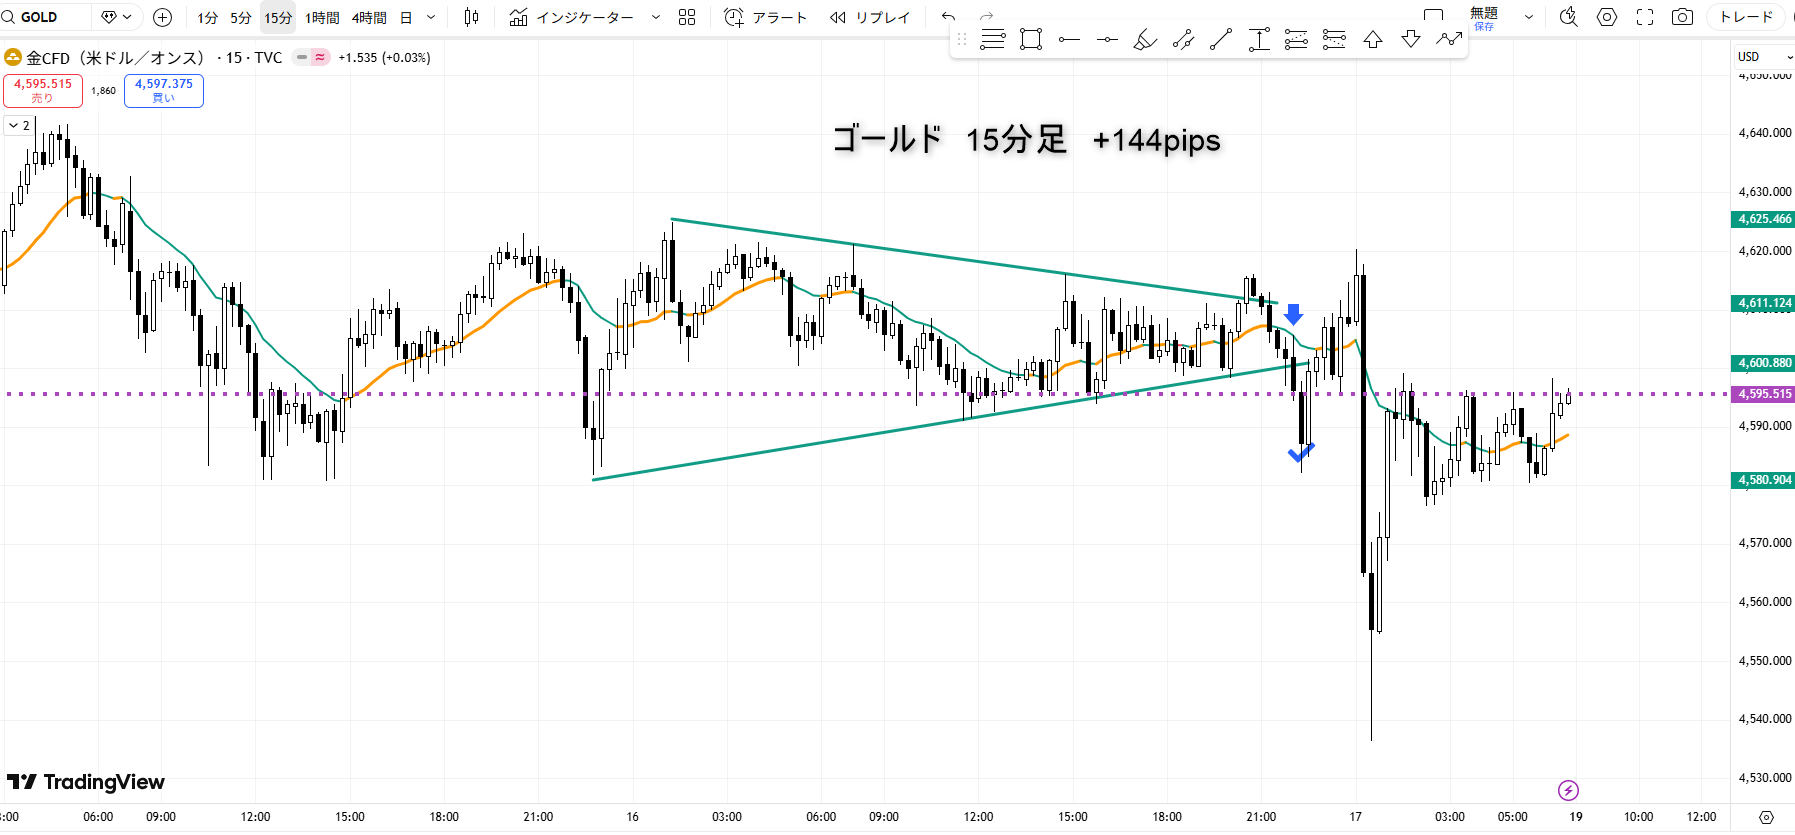Enter fullscreen mode

pyautogui.click(x=1644, y=17)
